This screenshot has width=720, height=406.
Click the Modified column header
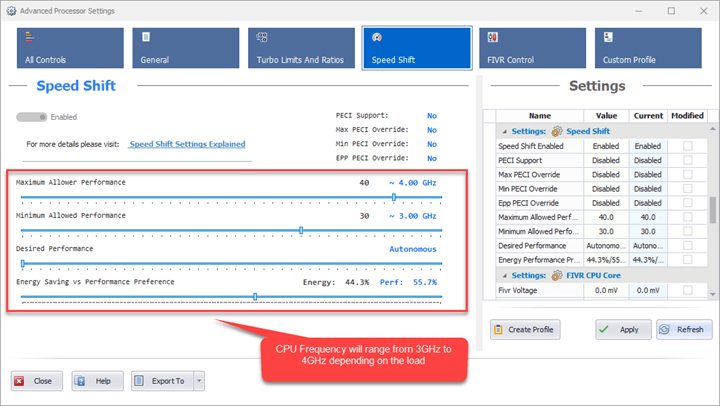[687, 116]
